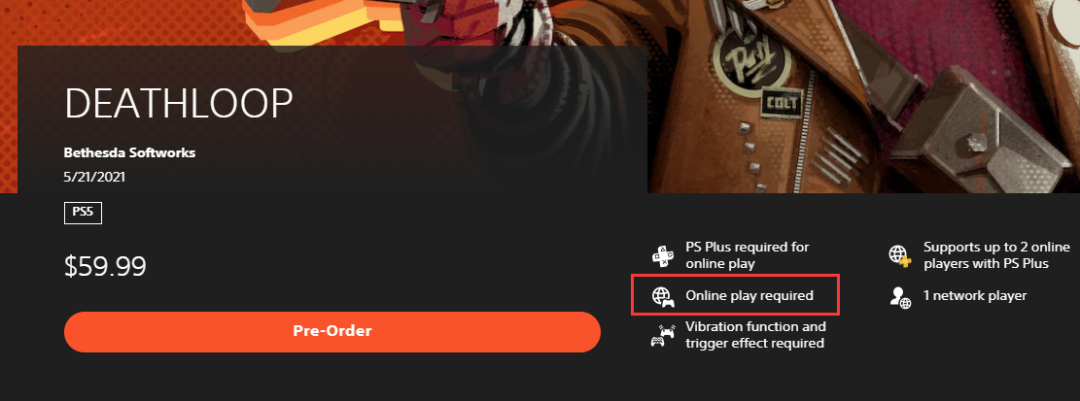The height and width of the screenshot is (401, 1080).
Task: Select the PS5 platform badge
Action: click(83, 213)
